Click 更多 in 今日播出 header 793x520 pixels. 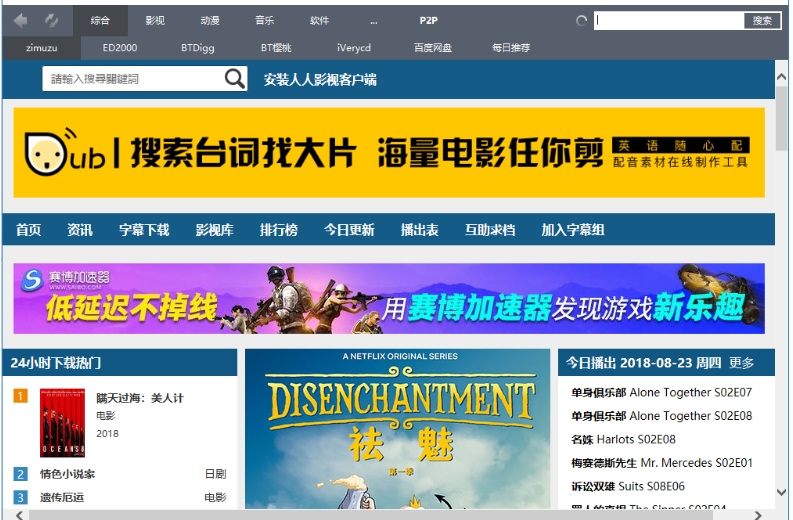tap(741, 363)
